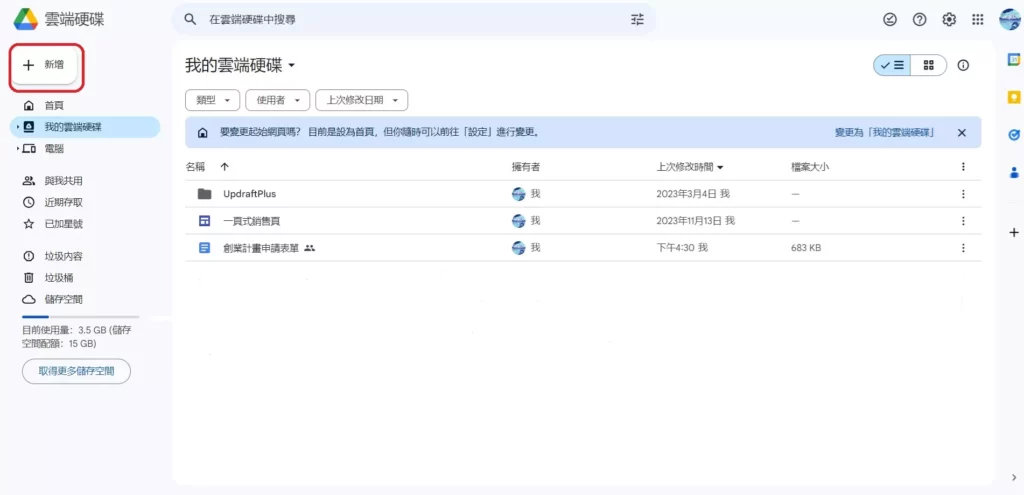Select the 創業計畫申請表單 document
The width and height of the screenshot is (1024, 495).
[583, 248]
